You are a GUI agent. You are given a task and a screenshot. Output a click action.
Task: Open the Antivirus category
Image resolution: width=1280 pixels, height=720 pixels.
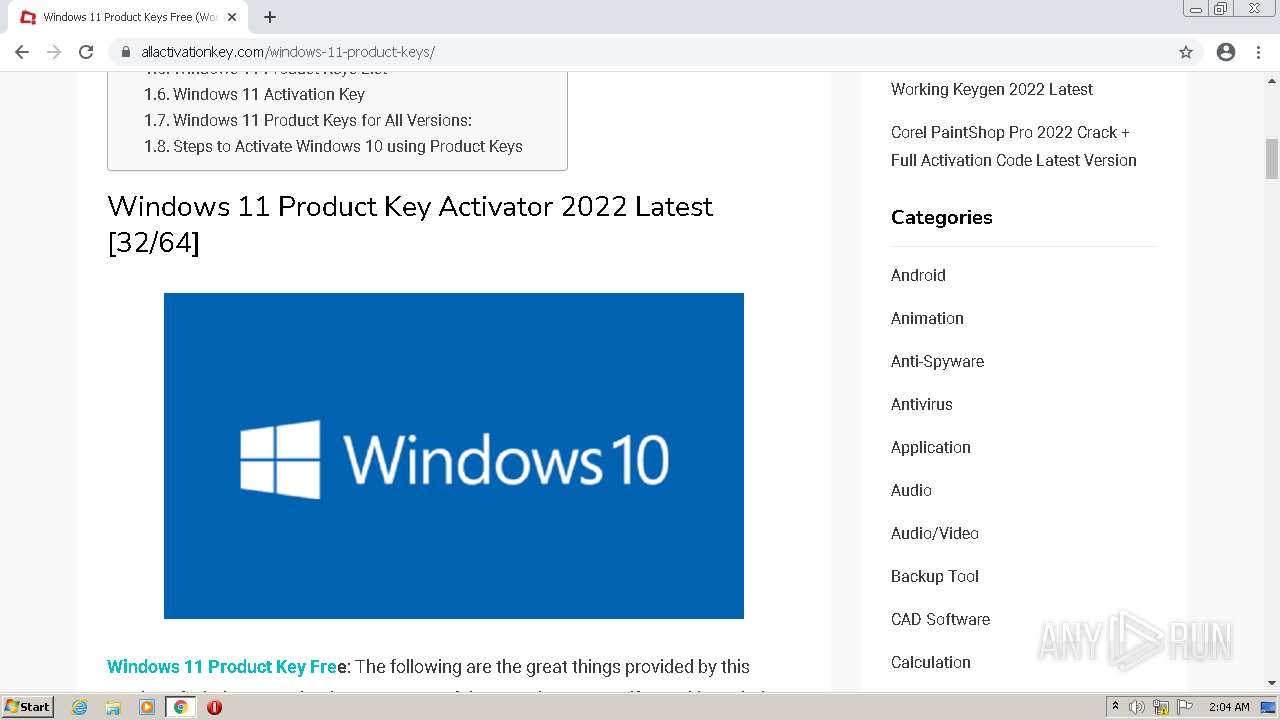point(922,404)
